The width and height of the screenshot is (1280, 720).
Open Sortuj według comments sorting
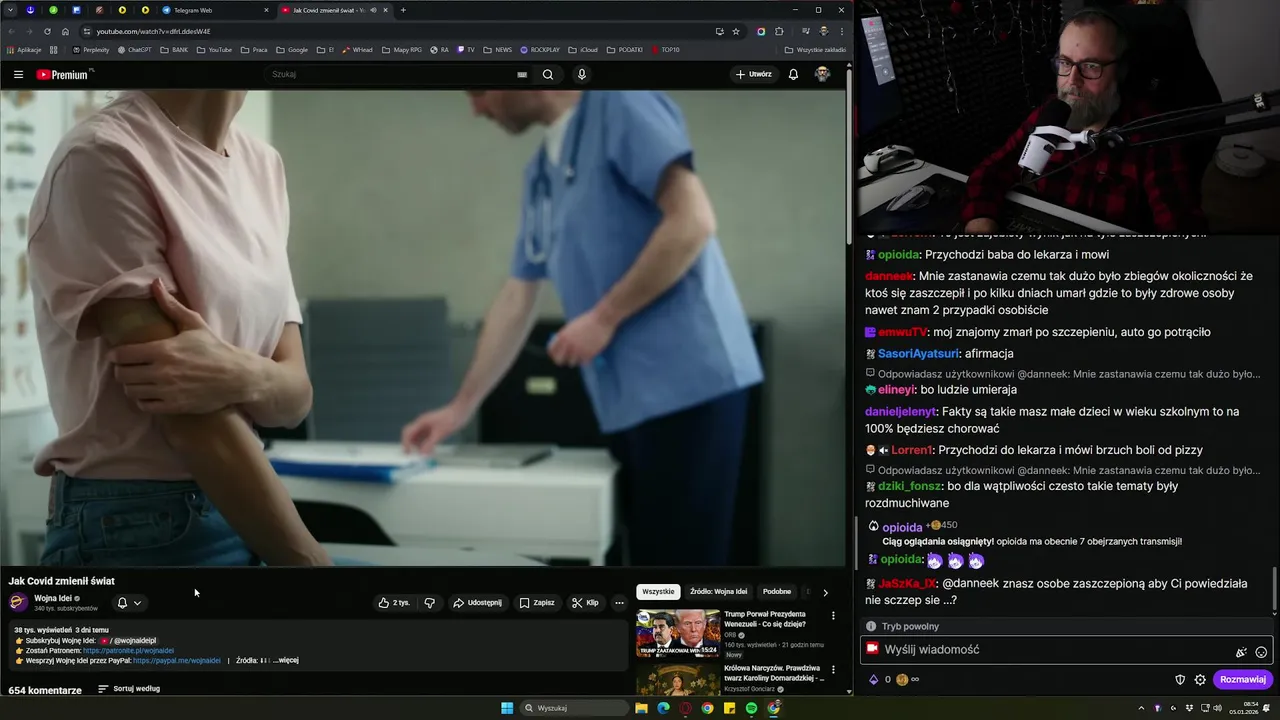point(129,689)
